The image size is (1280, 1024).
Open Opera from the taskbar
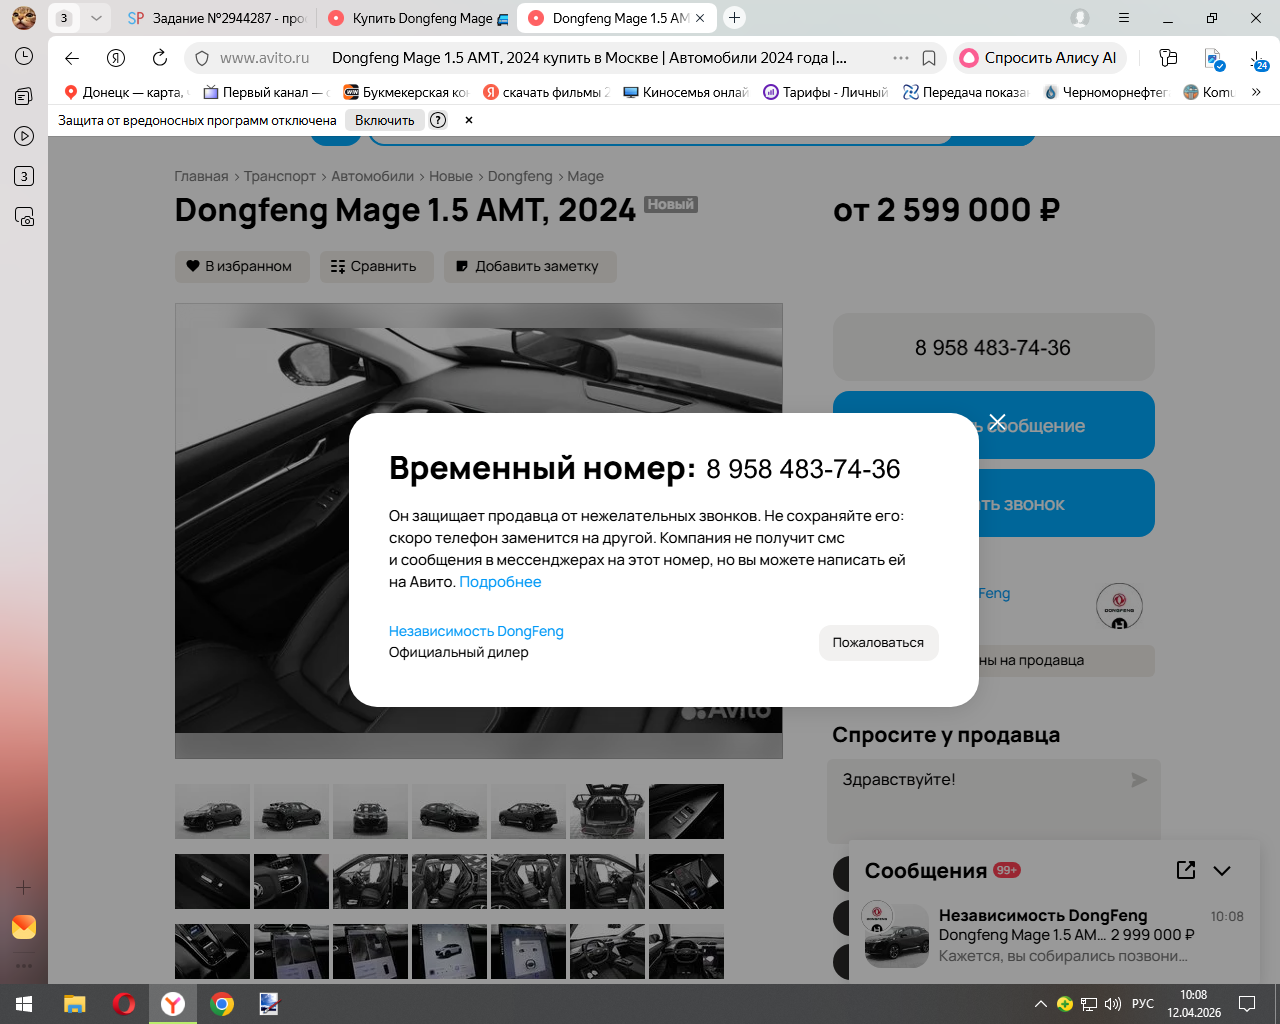pyautogui.click(x=124, y=1004)
